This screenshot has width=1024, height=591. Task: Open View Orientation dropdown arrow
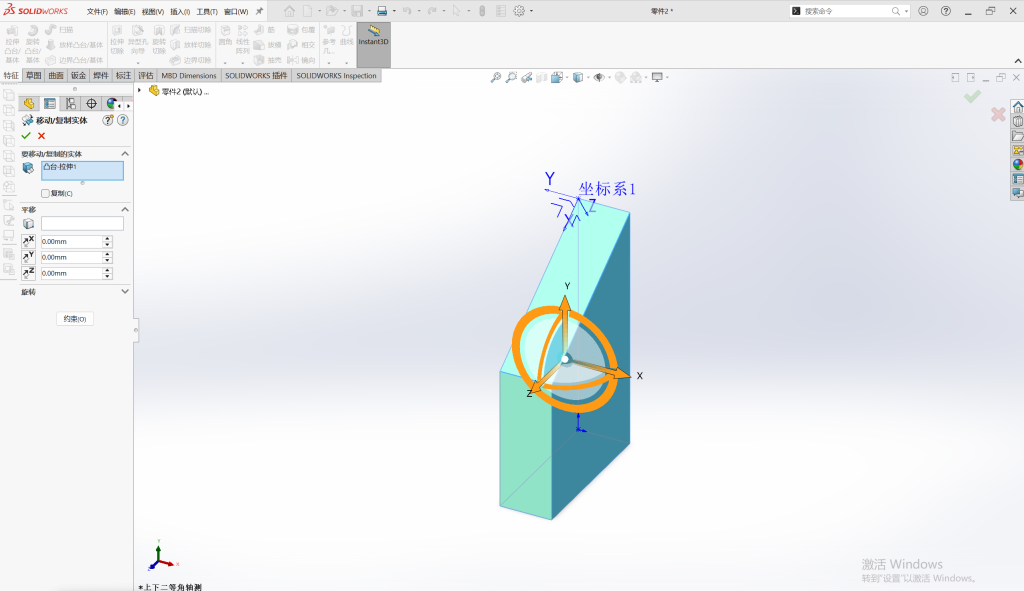(x=567, y=77)
